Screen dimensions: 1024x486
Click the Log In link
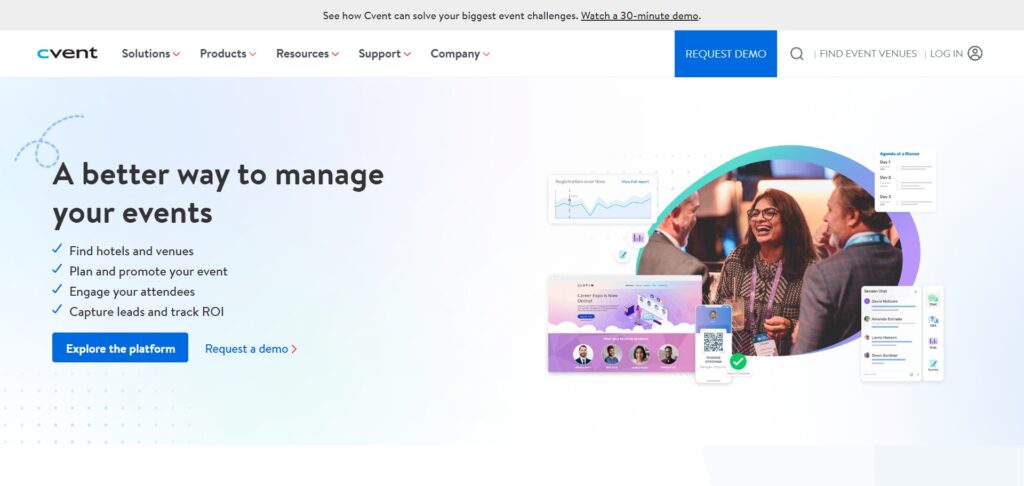coord(946,54)
